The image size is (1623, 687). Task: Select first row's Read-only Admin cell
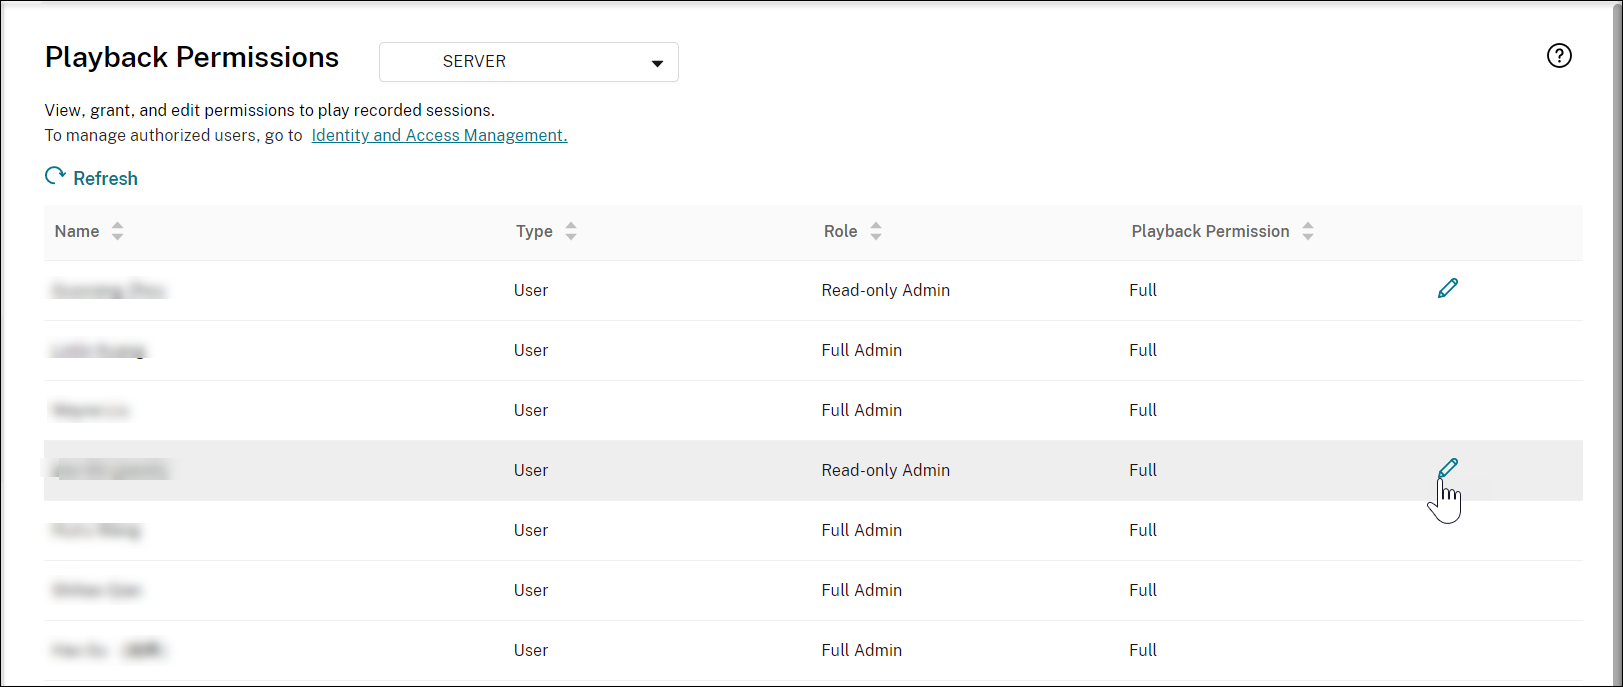click(x=885, y=290)
